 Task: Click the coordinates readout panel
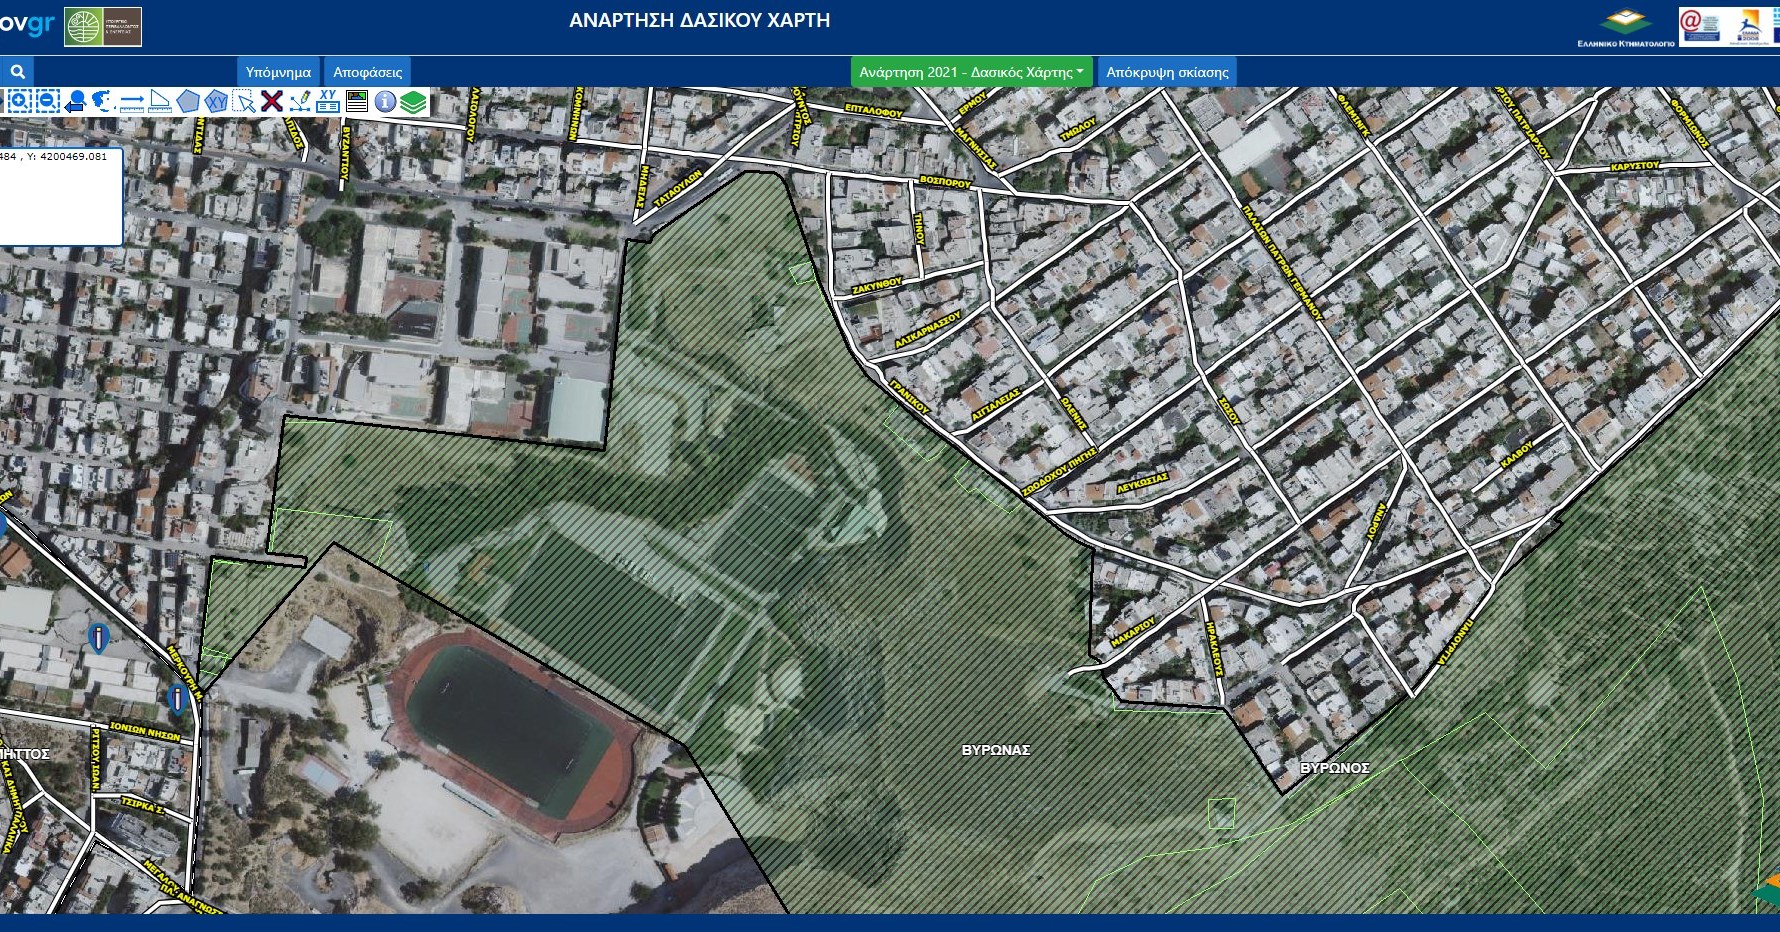(60, 196)
